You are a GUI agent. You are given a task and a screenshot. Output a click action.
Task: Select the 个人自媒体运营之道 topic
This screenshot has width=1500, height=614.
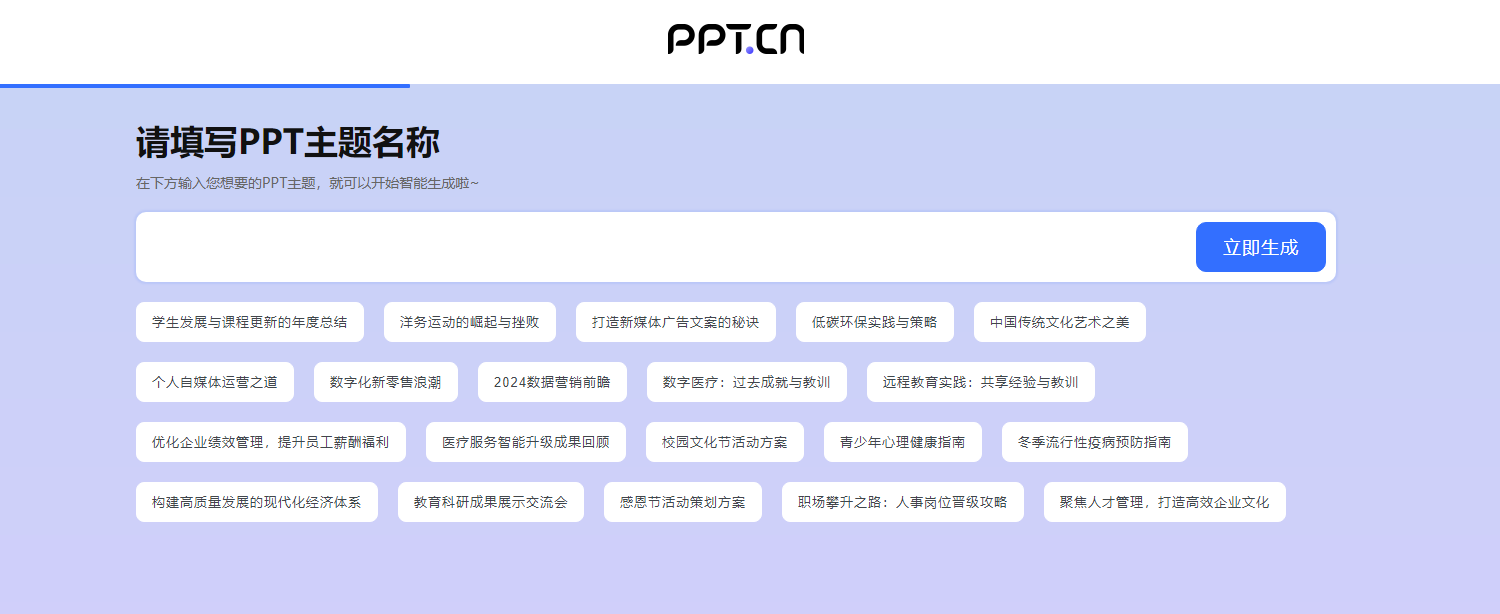click(215, 382)
